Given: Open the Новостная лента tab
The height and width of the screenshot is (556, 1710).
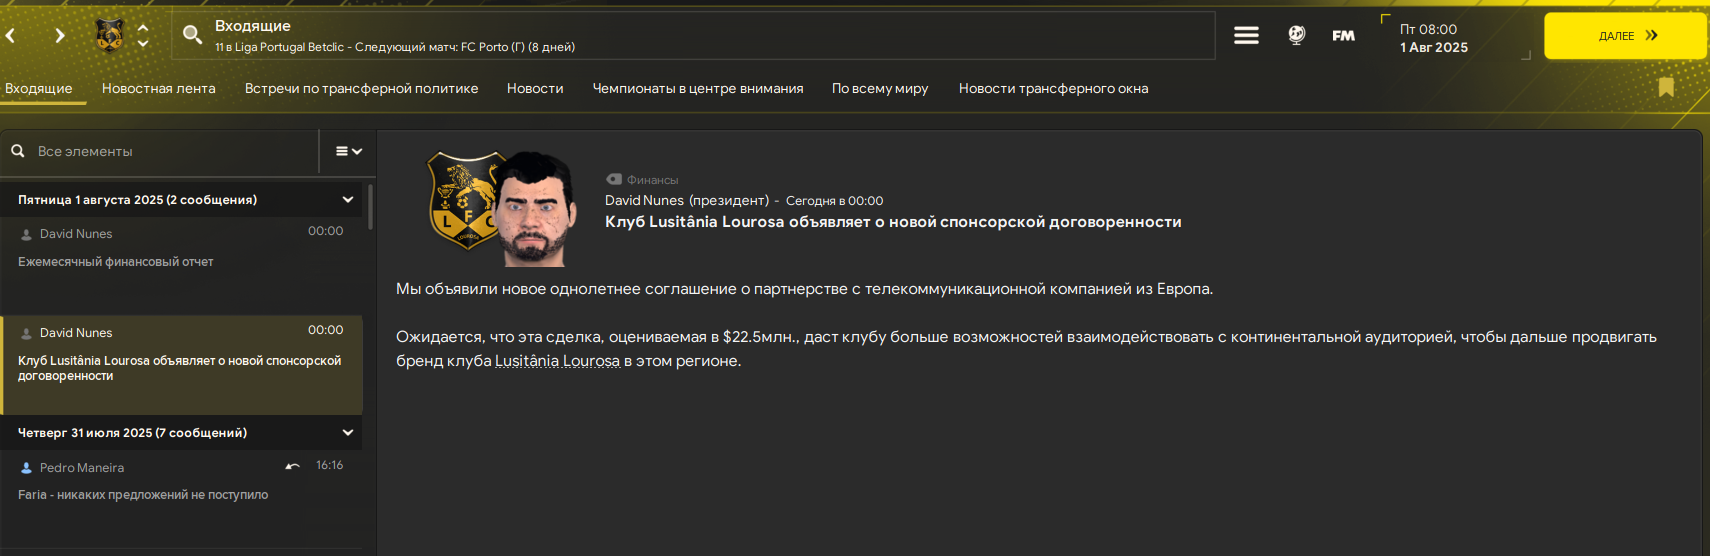Looking at the screenshot, I should click(159, 88).
